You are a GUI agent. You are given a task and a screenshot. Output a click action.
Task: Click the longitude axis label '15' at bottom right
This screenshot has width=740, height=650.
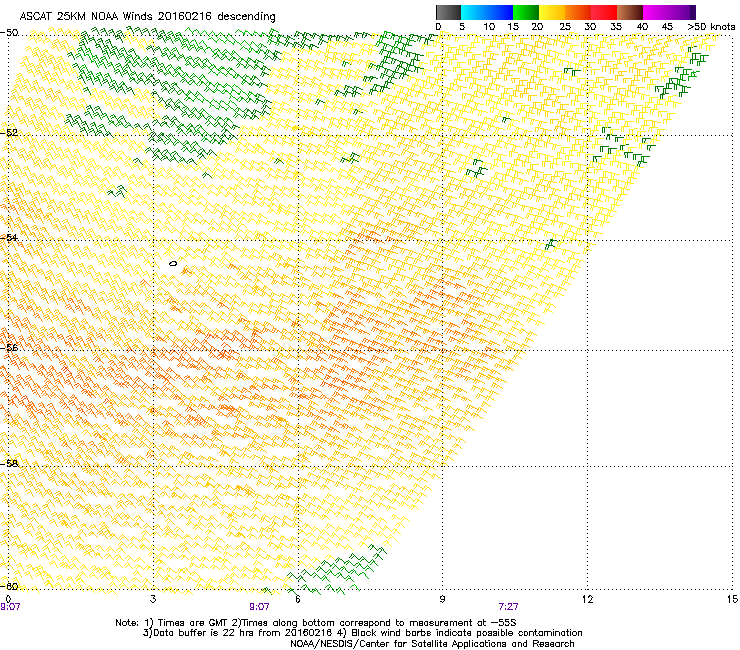732,599
